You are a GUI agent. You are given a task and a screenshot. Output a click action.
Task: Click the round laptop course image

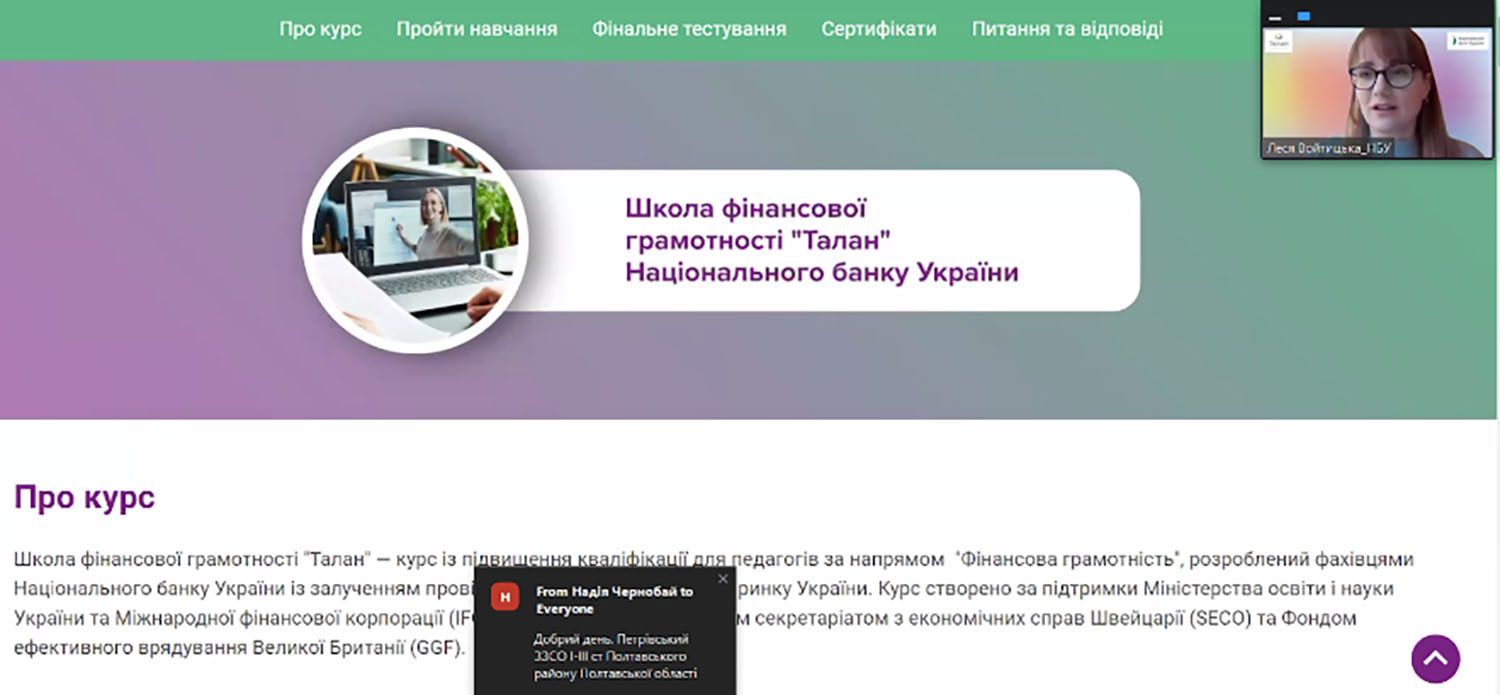[x=415, y=240]
